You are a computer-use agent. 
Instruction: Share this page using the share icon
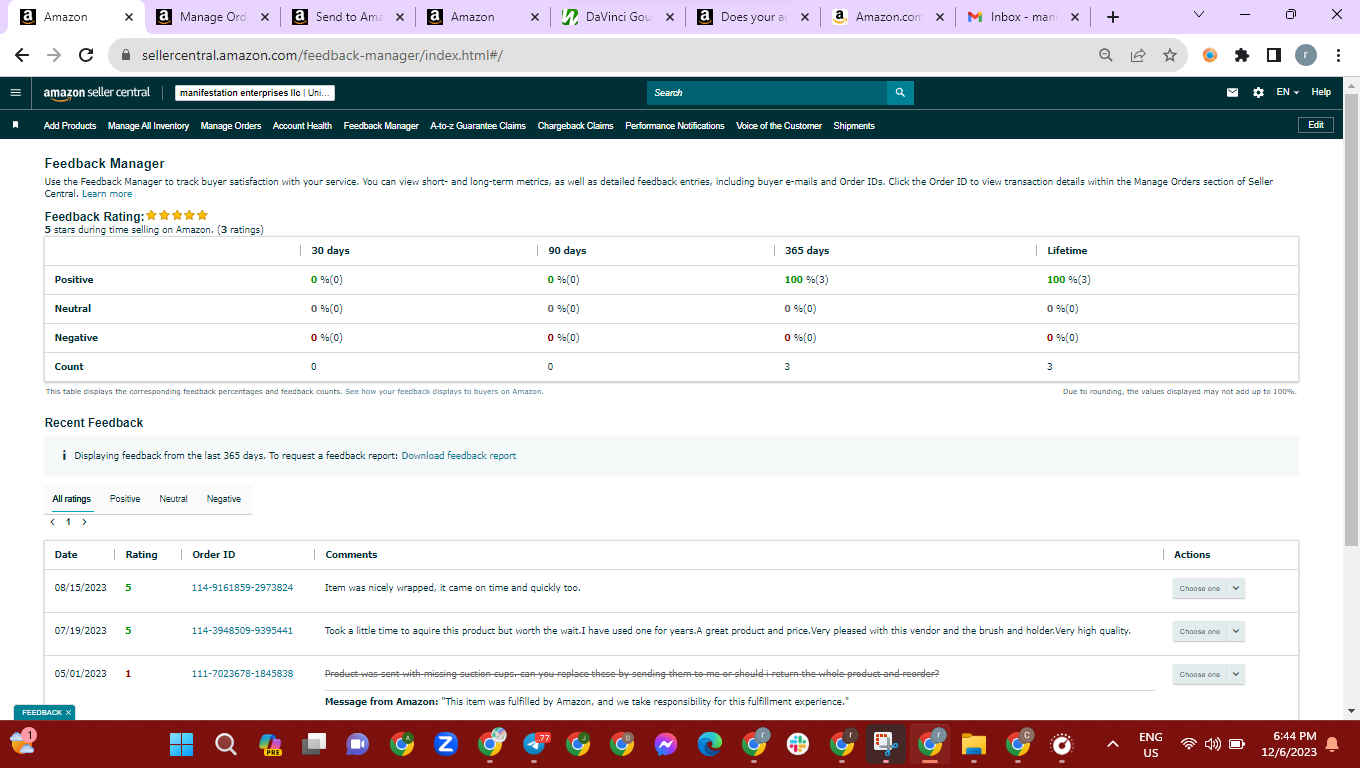tap(1137, 56)
